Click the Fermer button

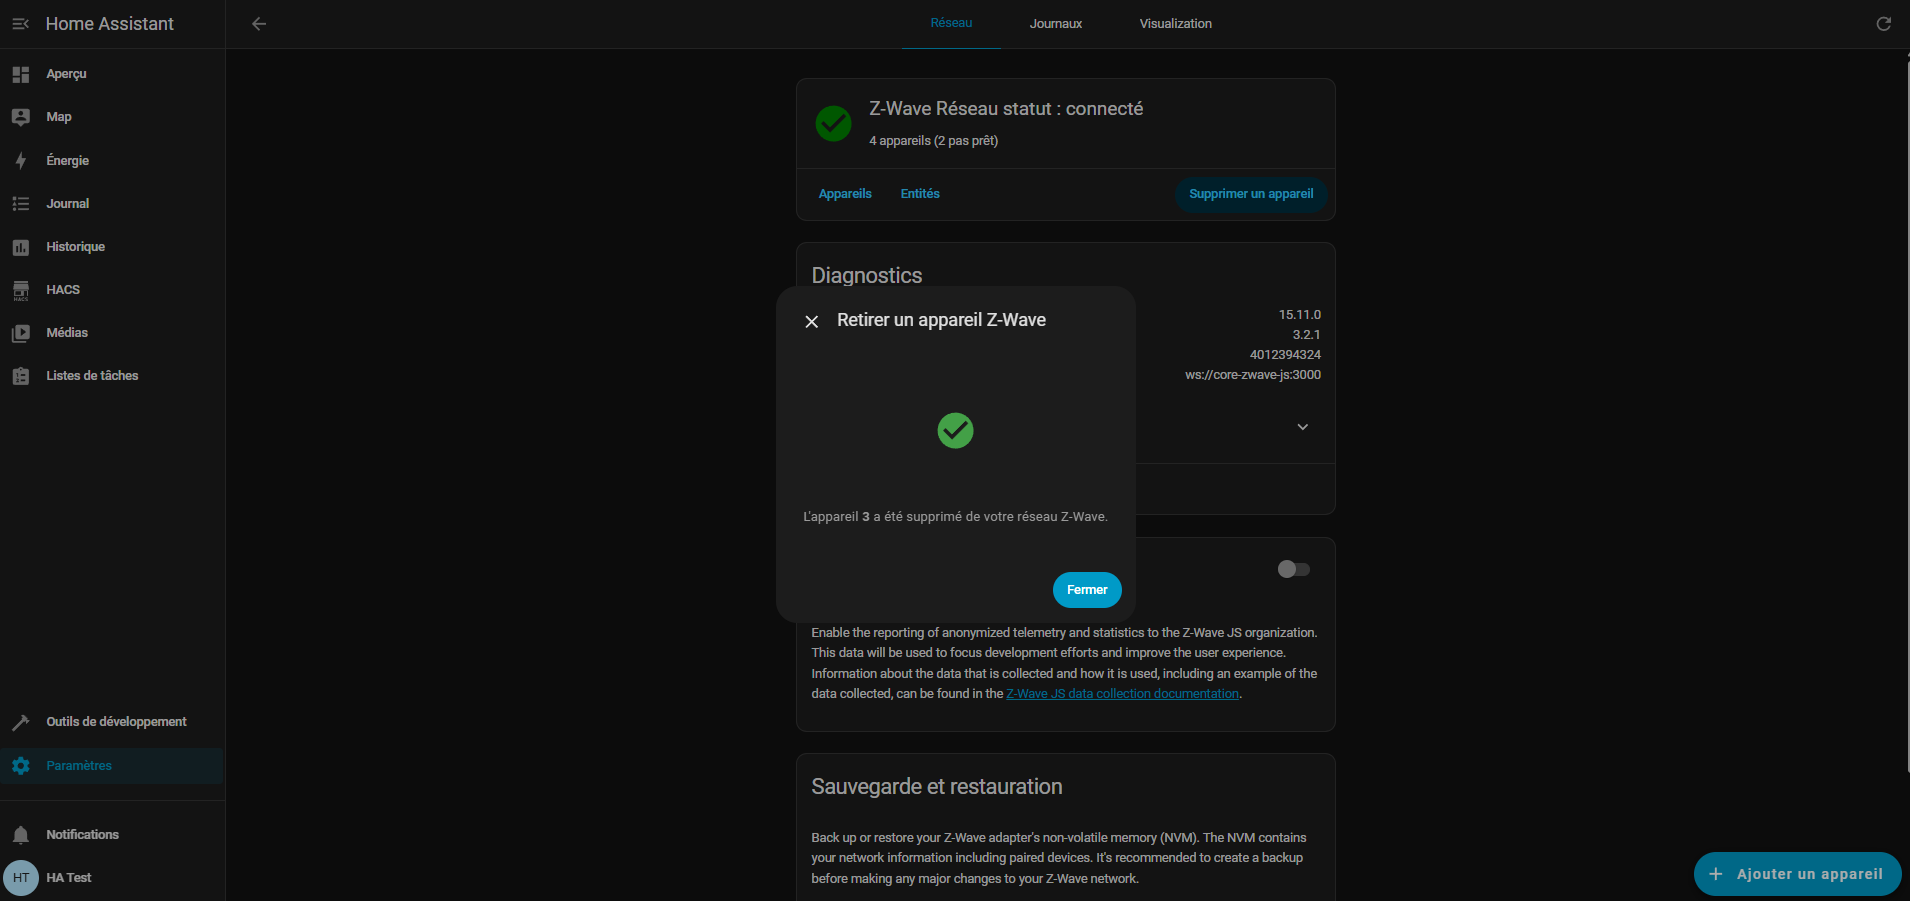(1087, 590)
